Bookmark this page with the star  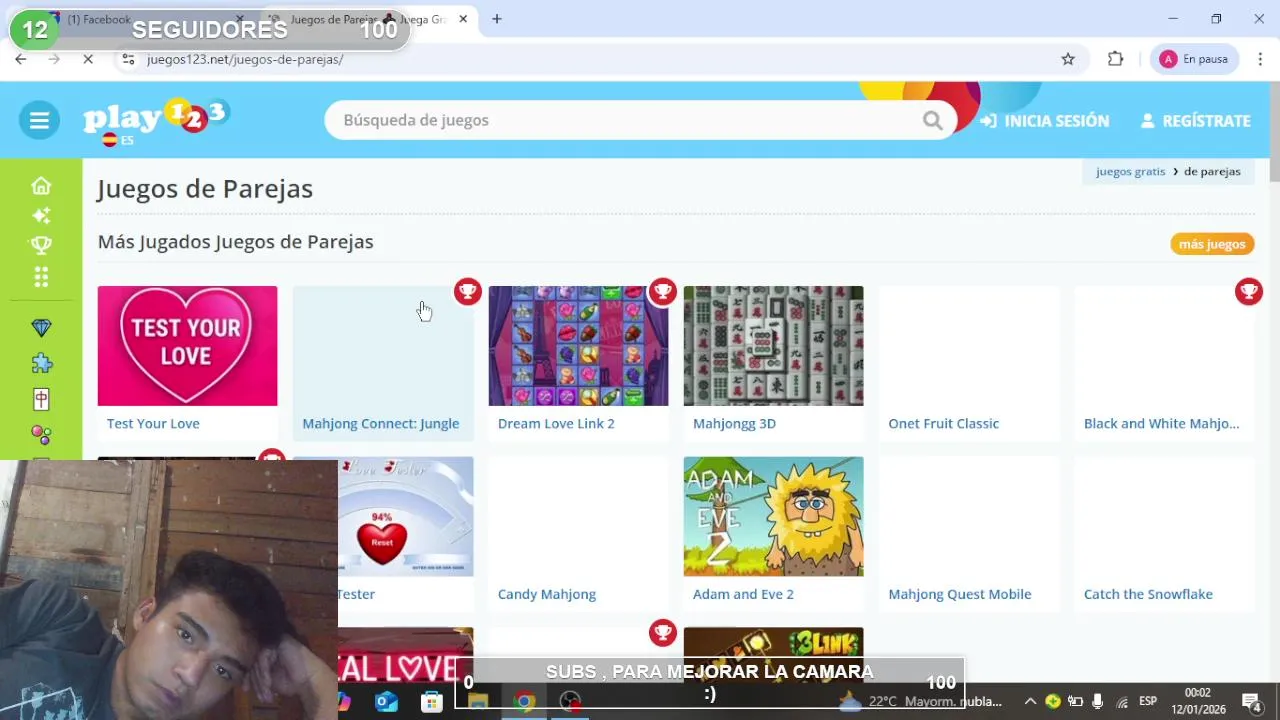point(1068,59)
